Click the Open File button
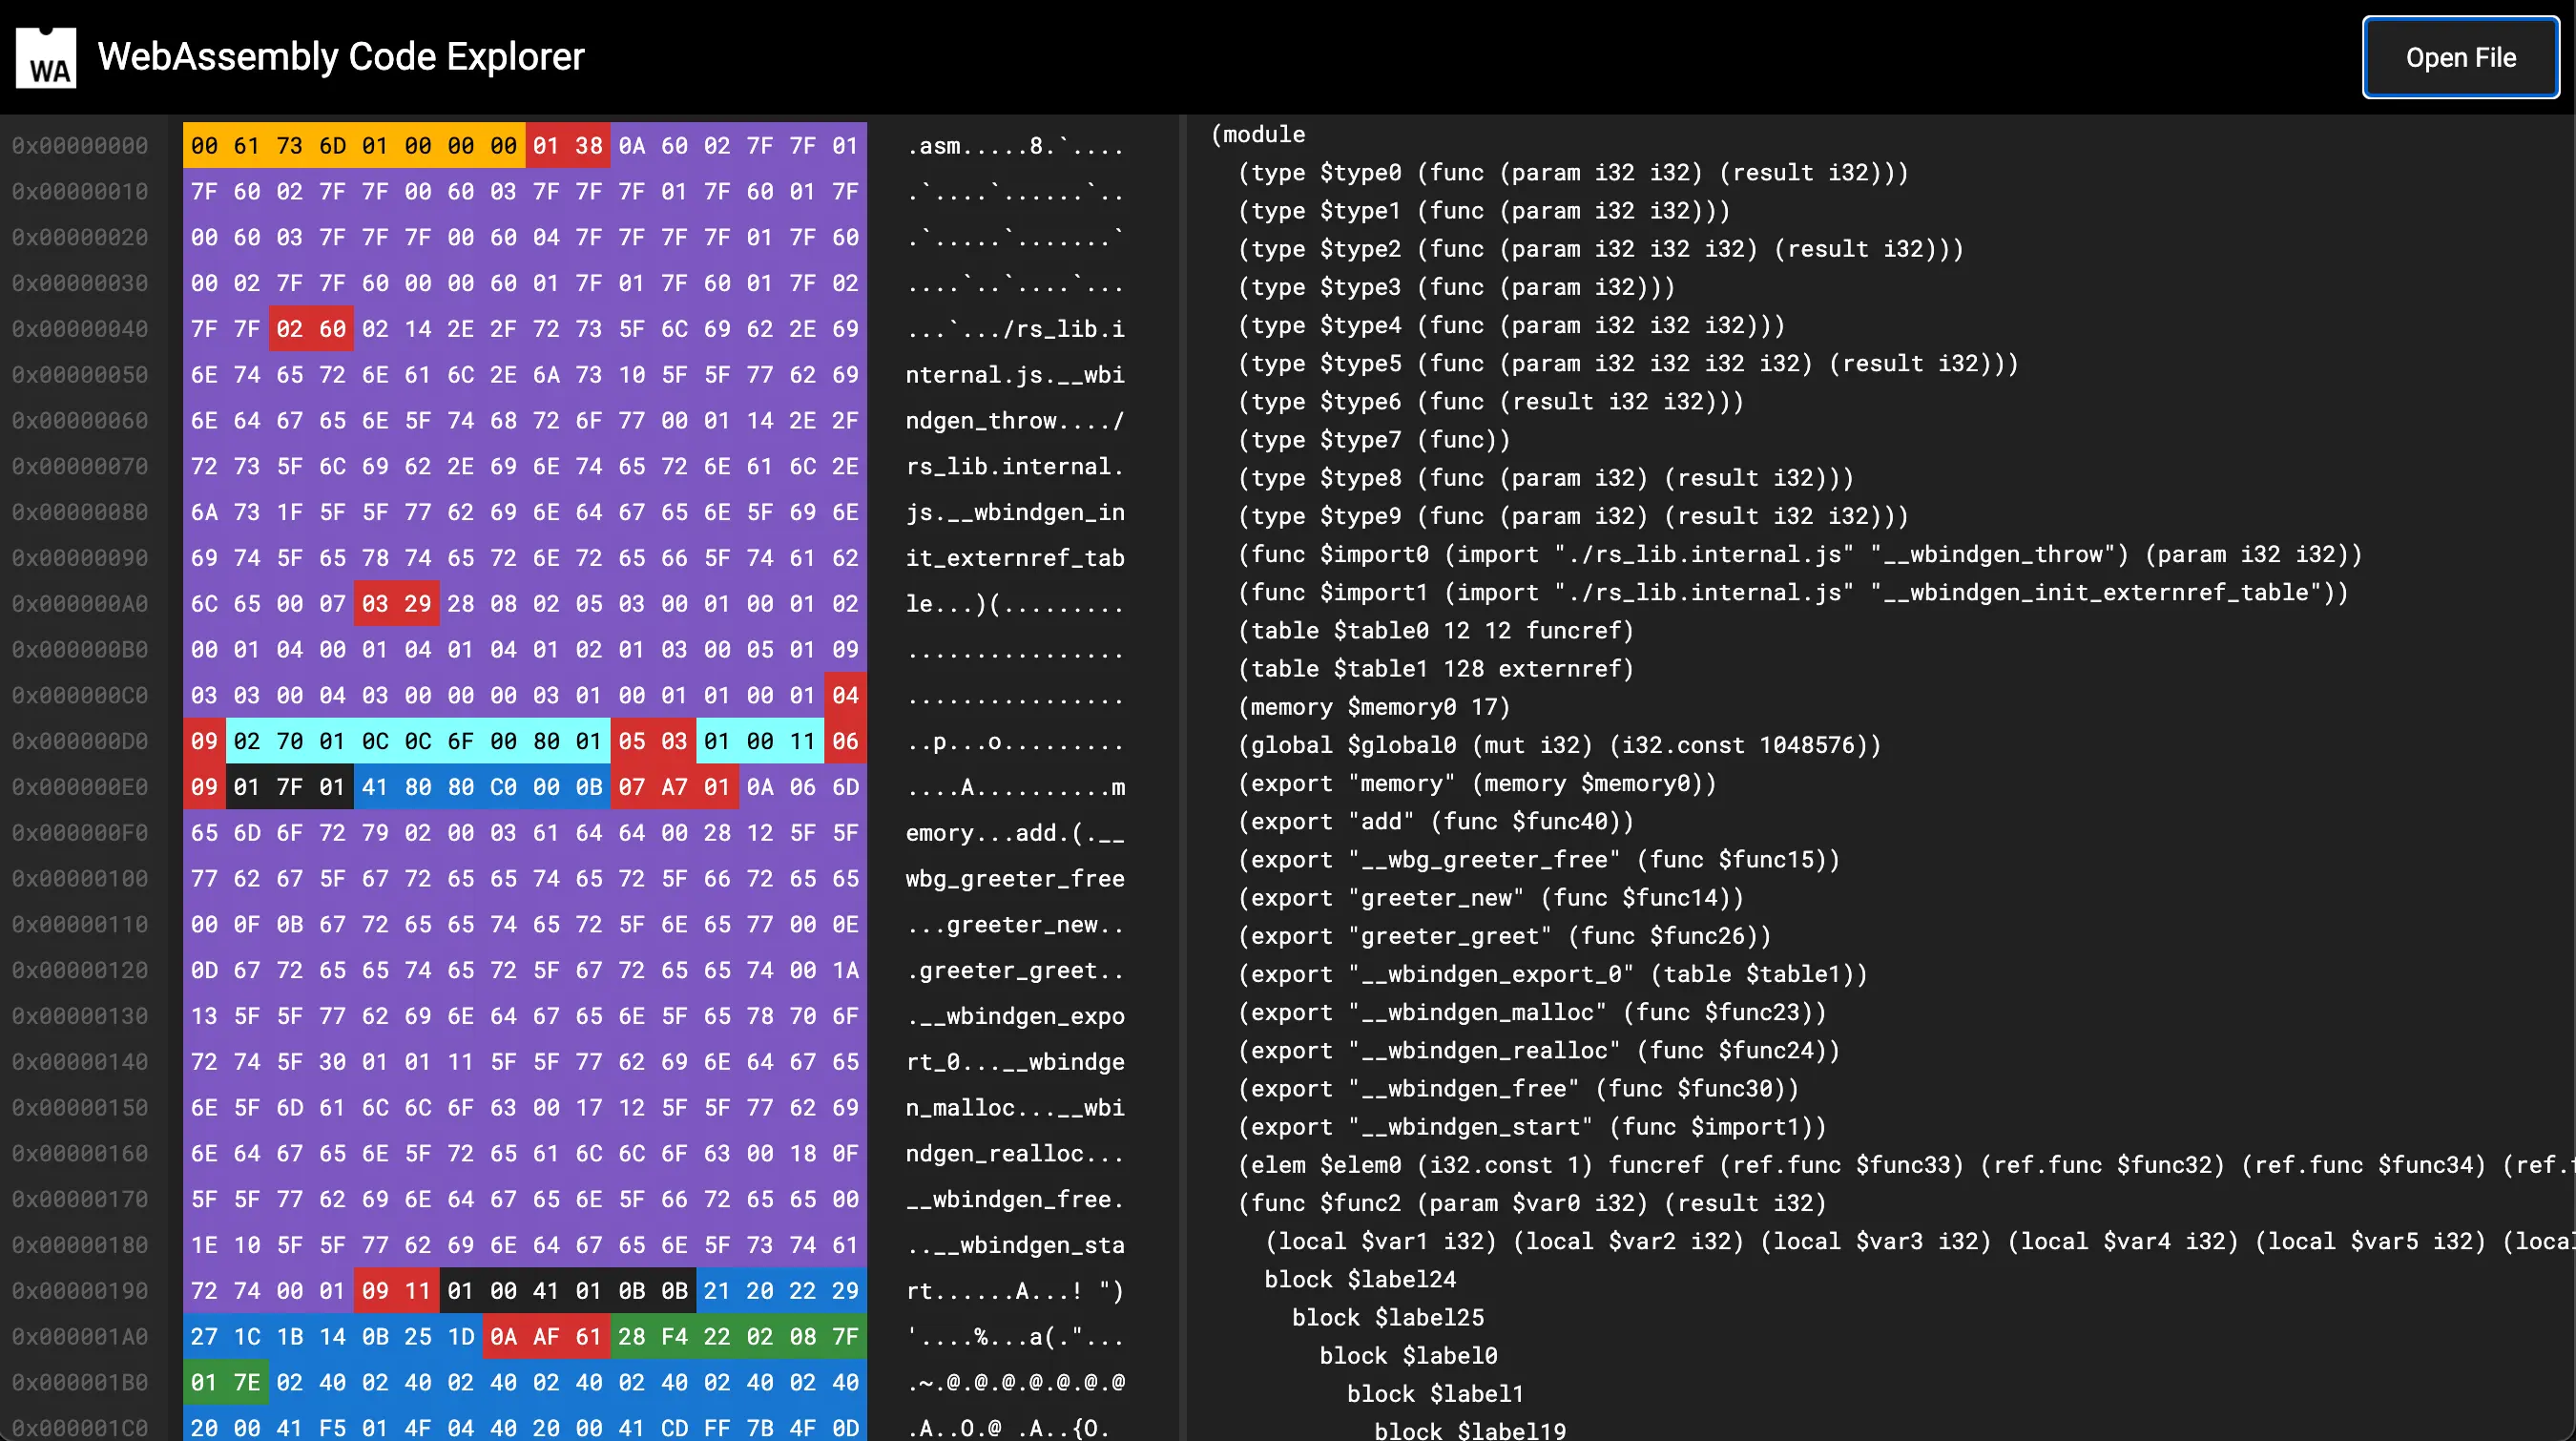The width and height of the screenshot is (2576, 1441). tap(2460, 57)
